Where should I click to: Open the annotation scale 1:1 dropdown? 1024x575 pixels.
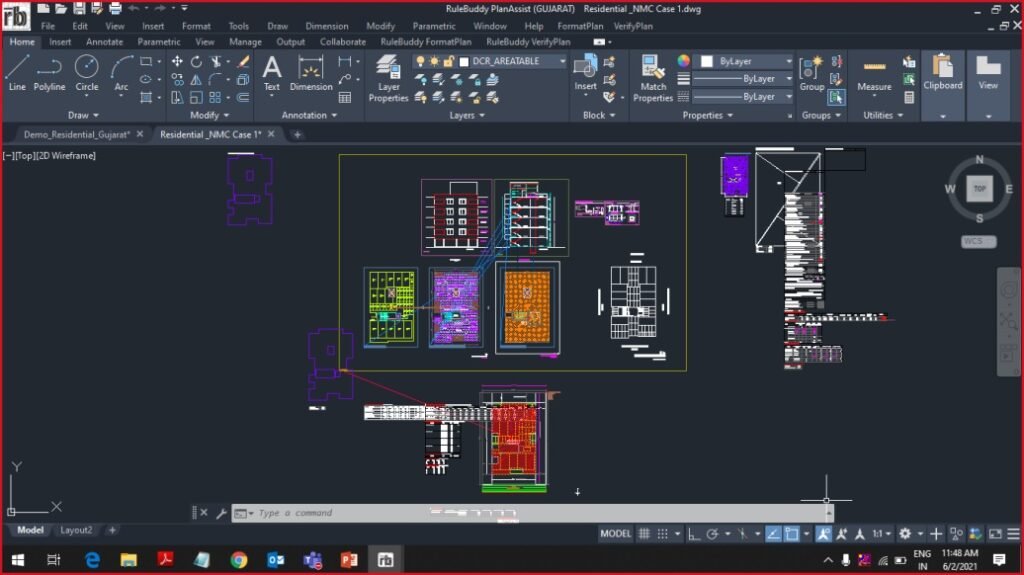882,534
